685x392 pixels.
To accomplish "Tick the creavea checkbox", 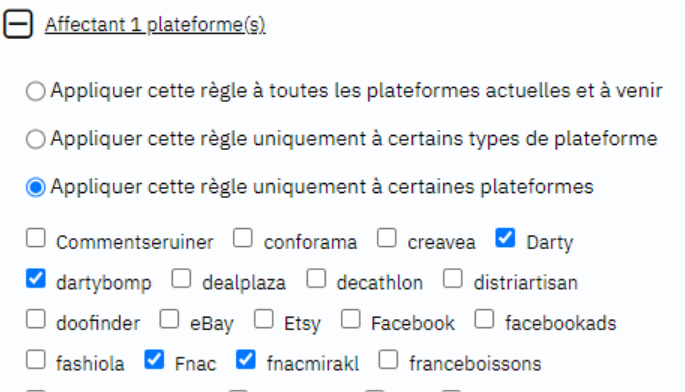I will coord(387,238).
